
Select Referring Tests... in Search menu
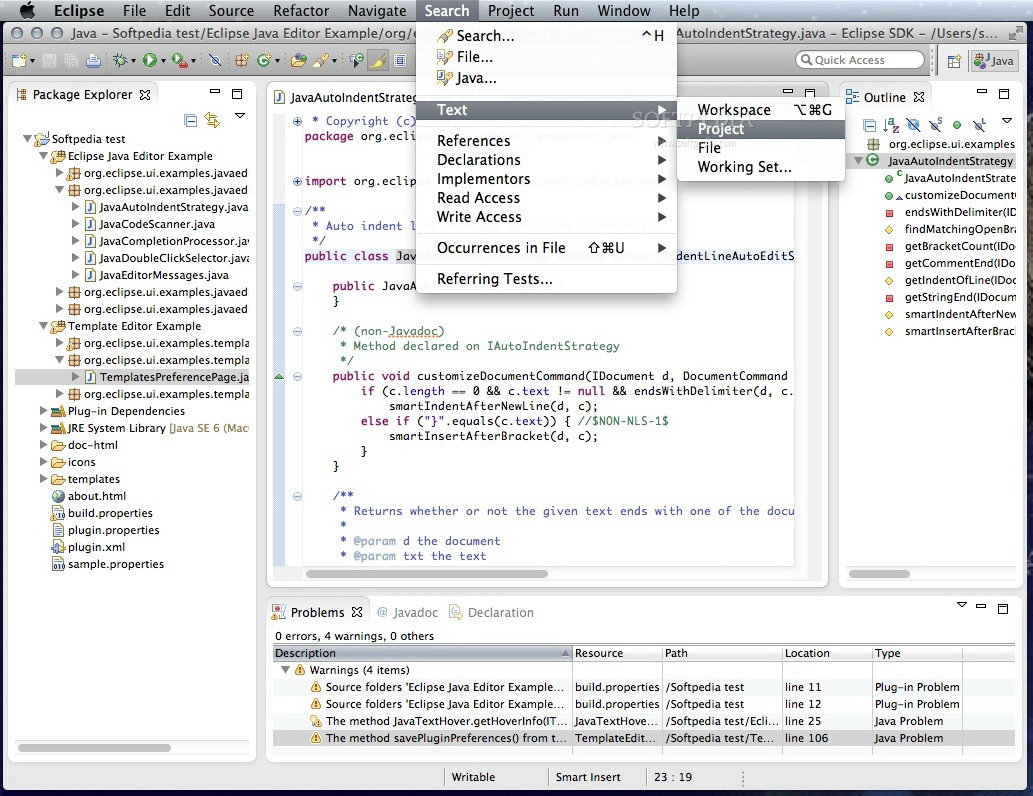tap(494, 279)
